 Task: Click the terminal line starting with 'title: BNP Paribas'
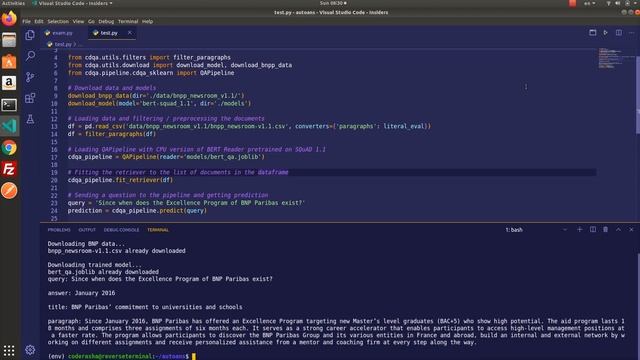[x=145, y=307]
